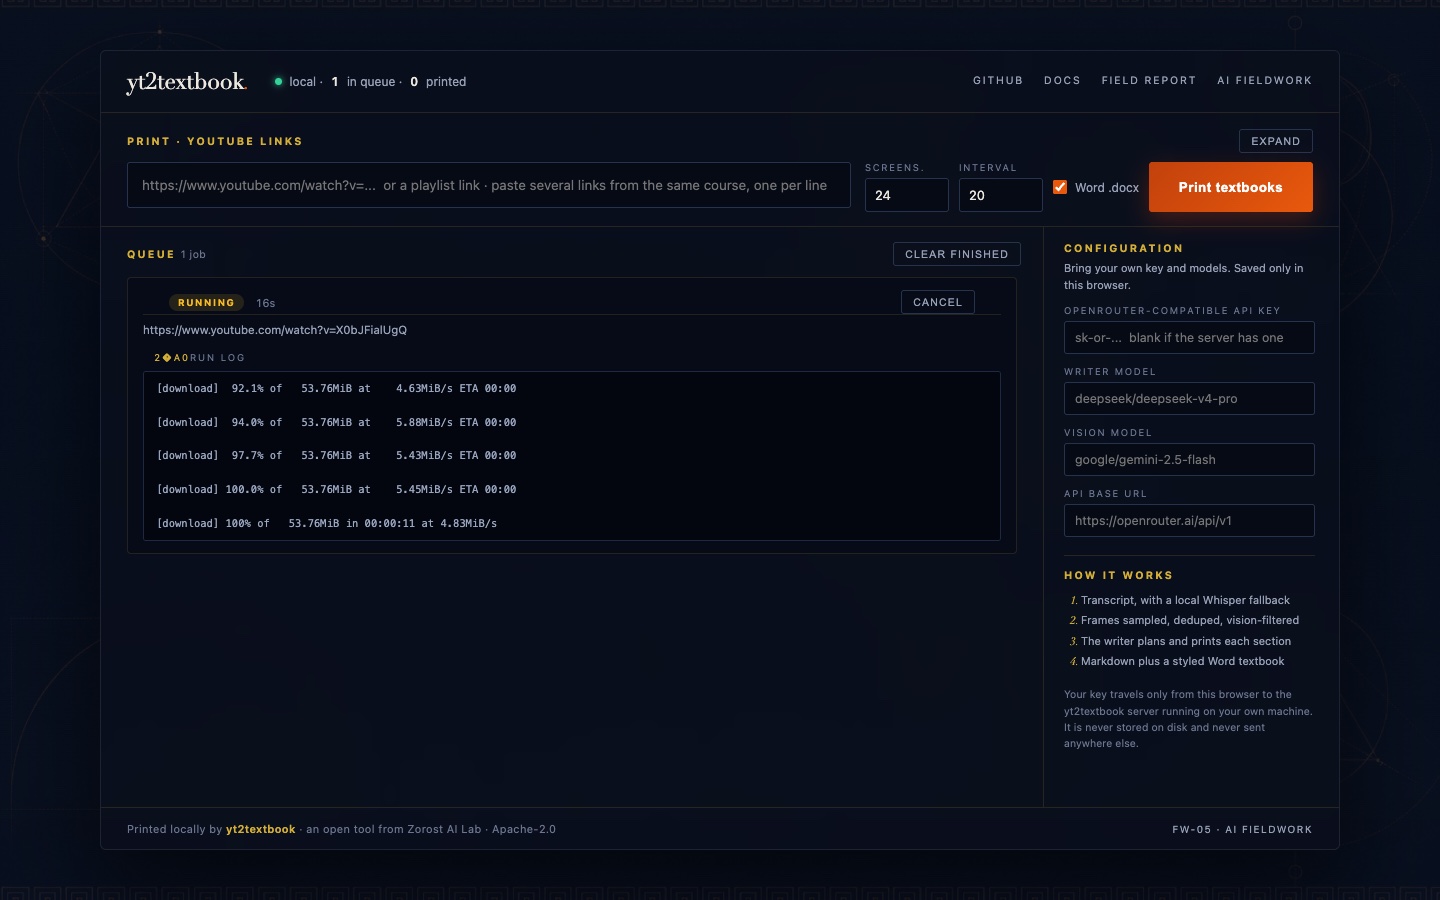Click the CLEAR FINISHED button
Screen dimensions: 1440x900
[x=957, y=254]
